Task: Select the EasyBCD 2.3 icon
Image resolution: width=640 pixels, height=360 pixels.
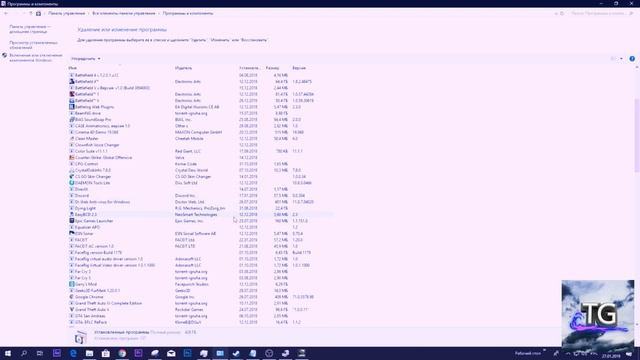Action: coord(71,214)
